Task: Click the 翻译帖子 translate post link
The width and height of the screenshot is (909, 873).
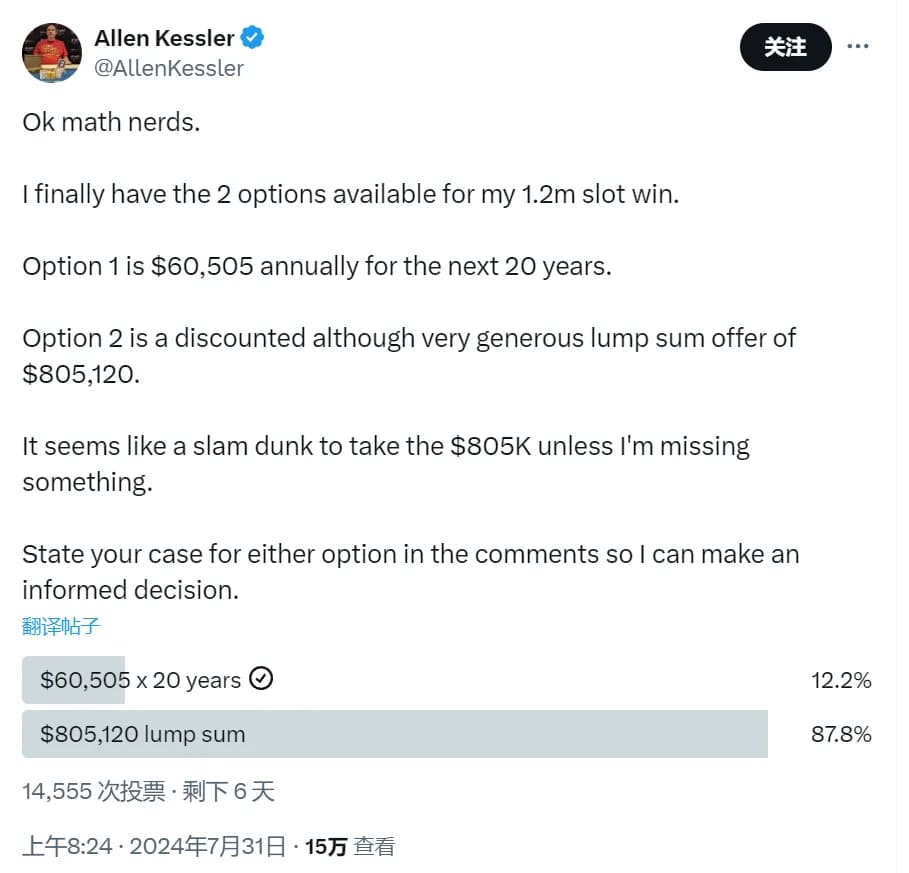Action: [x=61, y=627]
